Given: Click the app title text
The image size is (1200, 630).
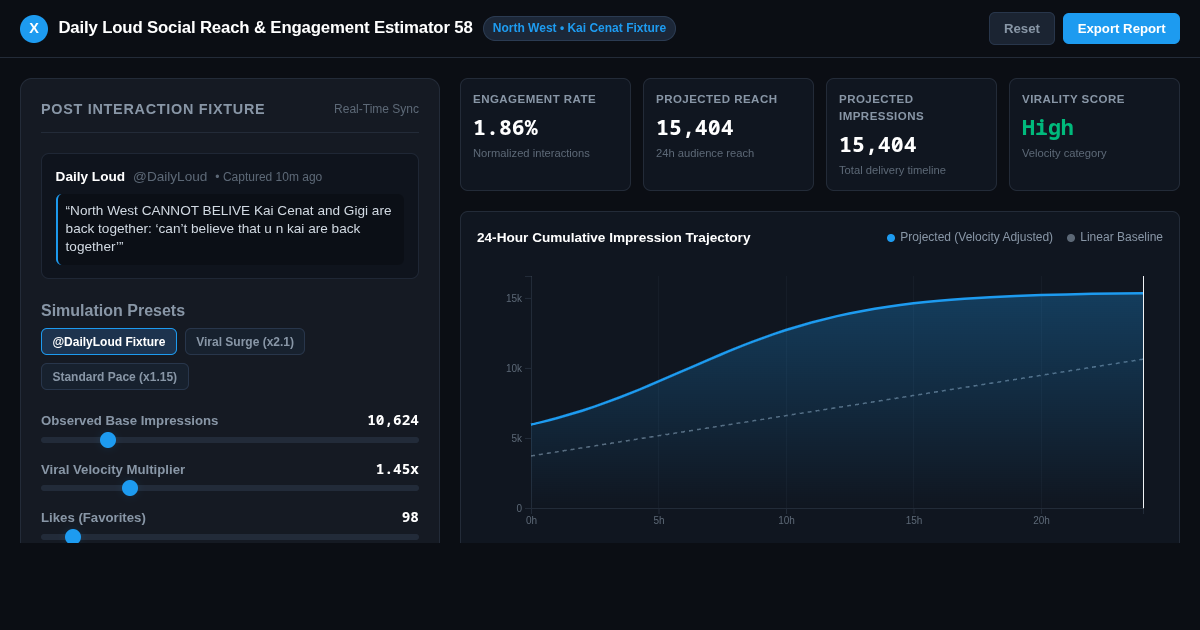Looking at the screenshot, I should [x=265, y=28].
